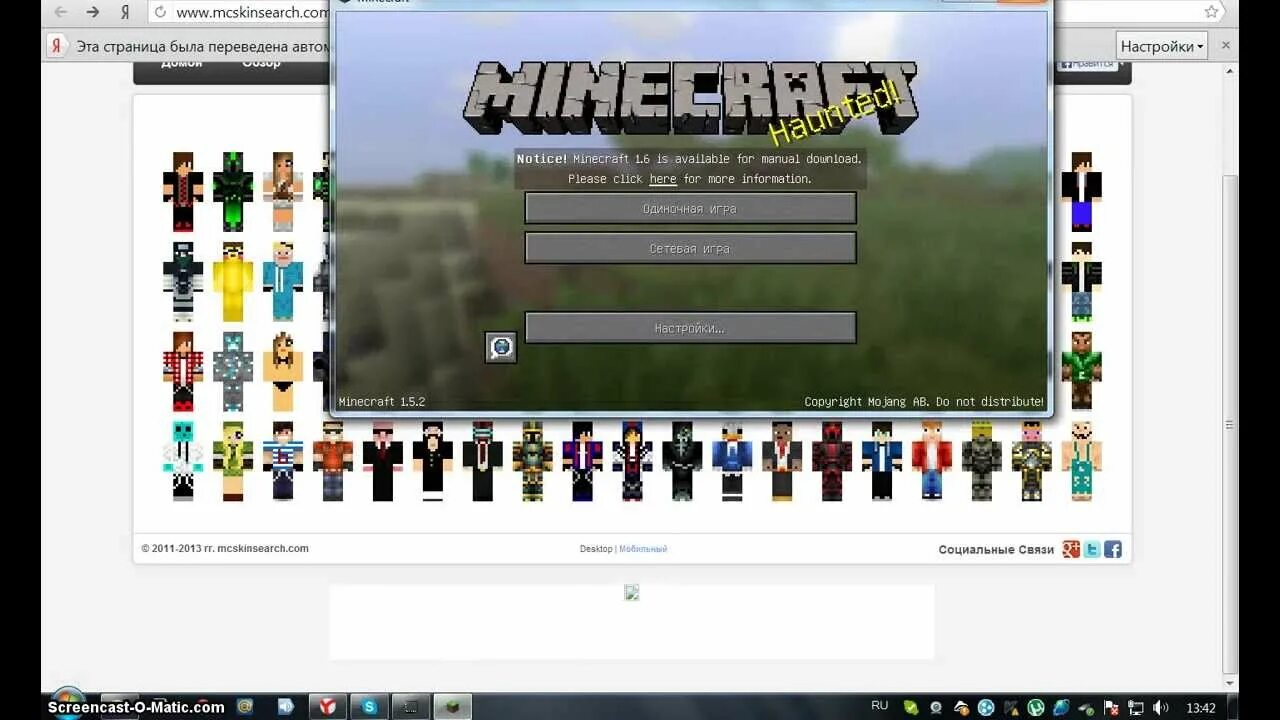Open the clock showing 13:42

pos(1201,708)
